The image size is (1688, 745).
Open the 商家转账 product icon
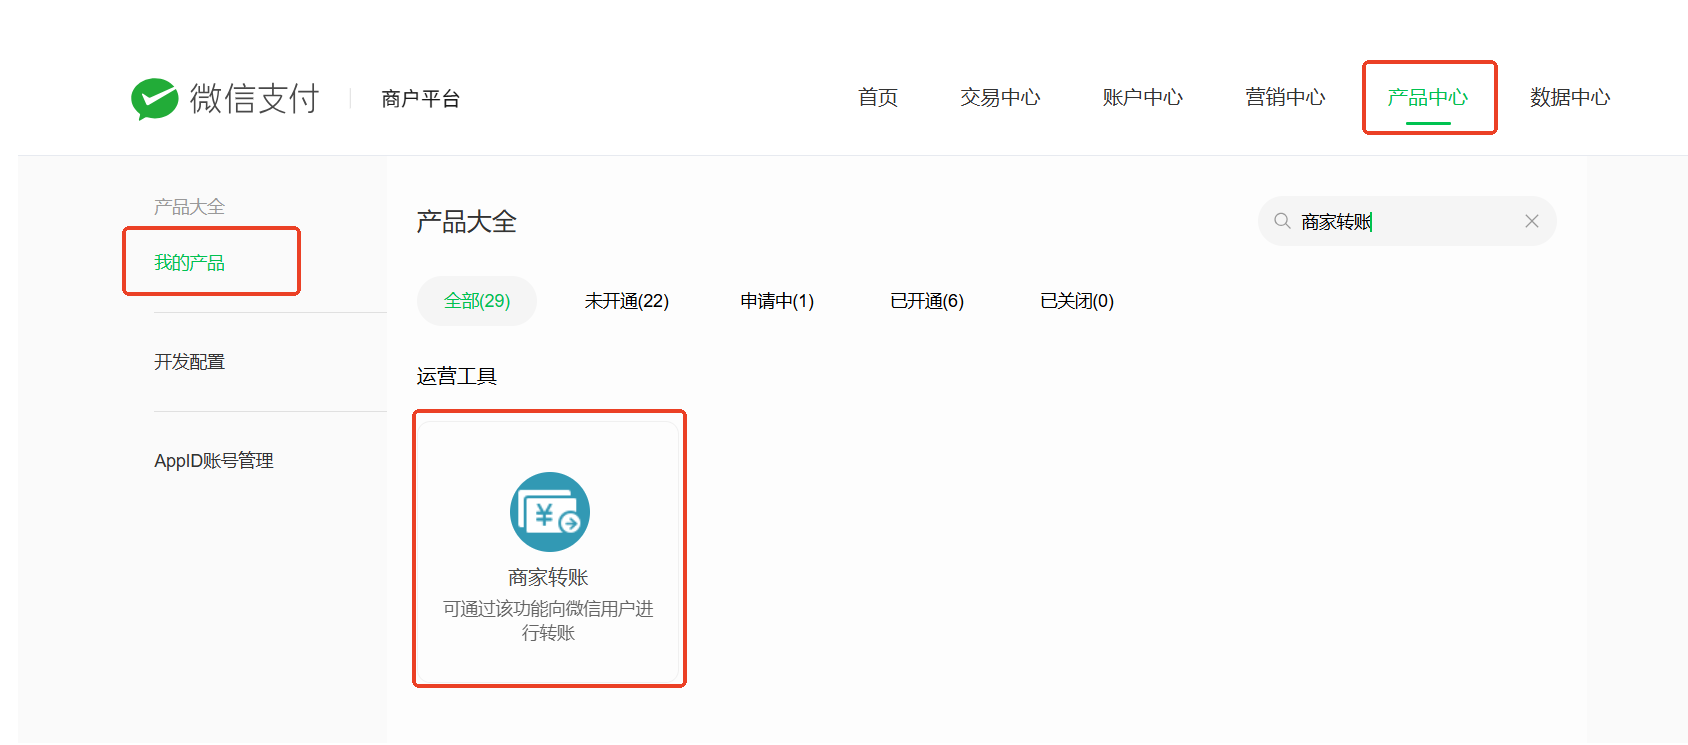[x=549, y=512]
